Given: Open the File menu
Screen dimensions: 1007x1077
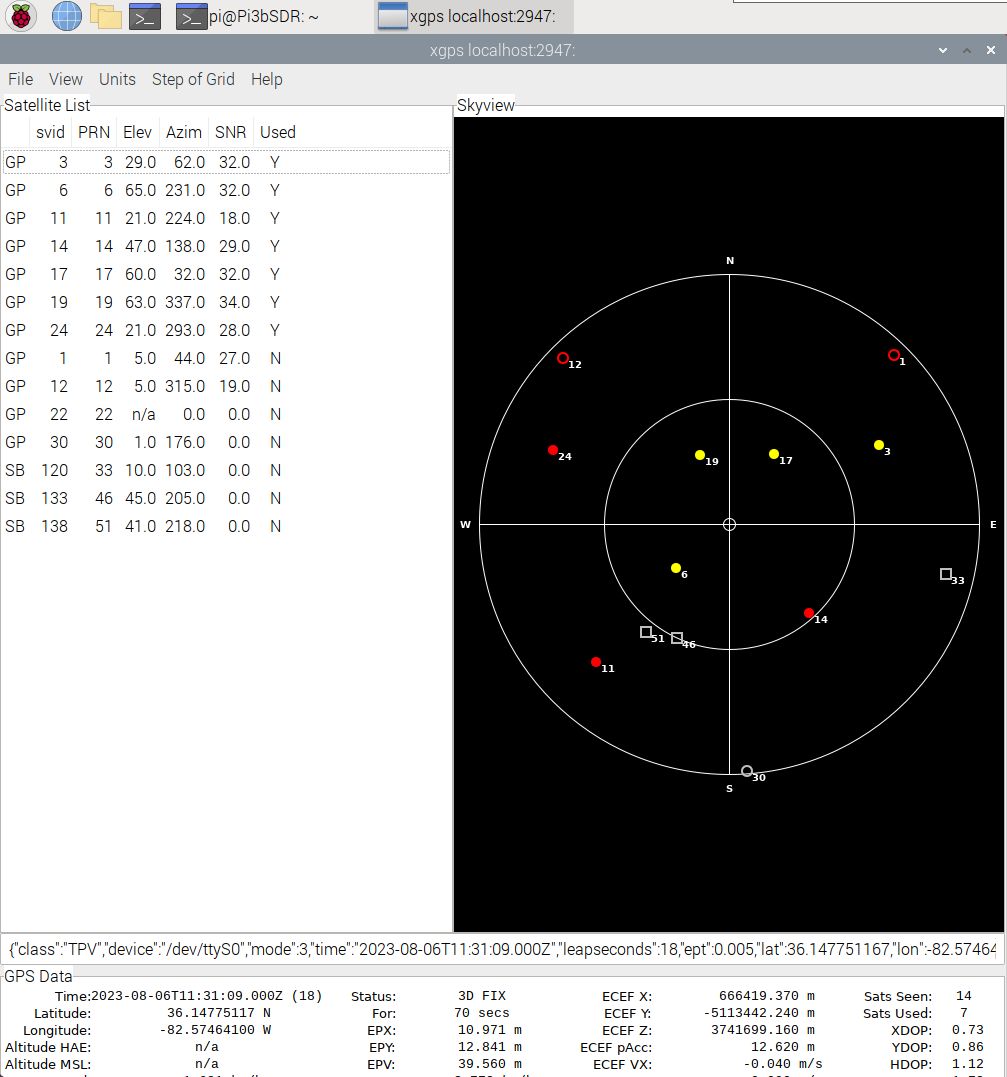Looking at the screenshot, I should pos(21,80).
